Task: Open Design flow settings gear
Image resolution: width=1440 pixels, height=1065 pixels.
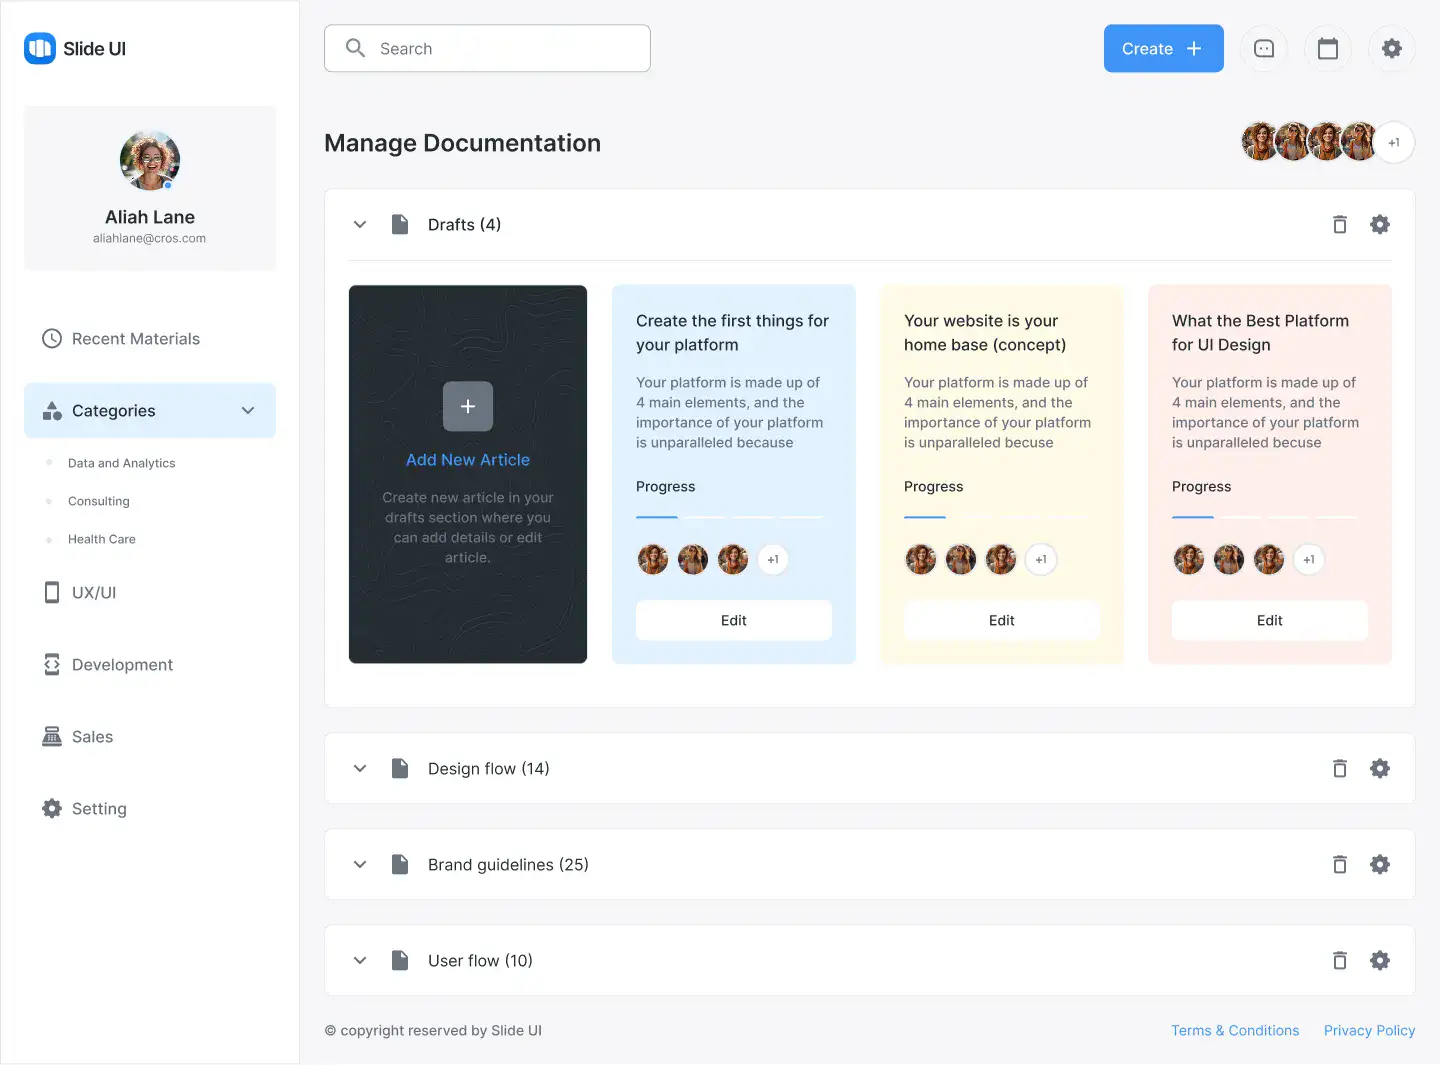Action: (x=1380, y=768)
